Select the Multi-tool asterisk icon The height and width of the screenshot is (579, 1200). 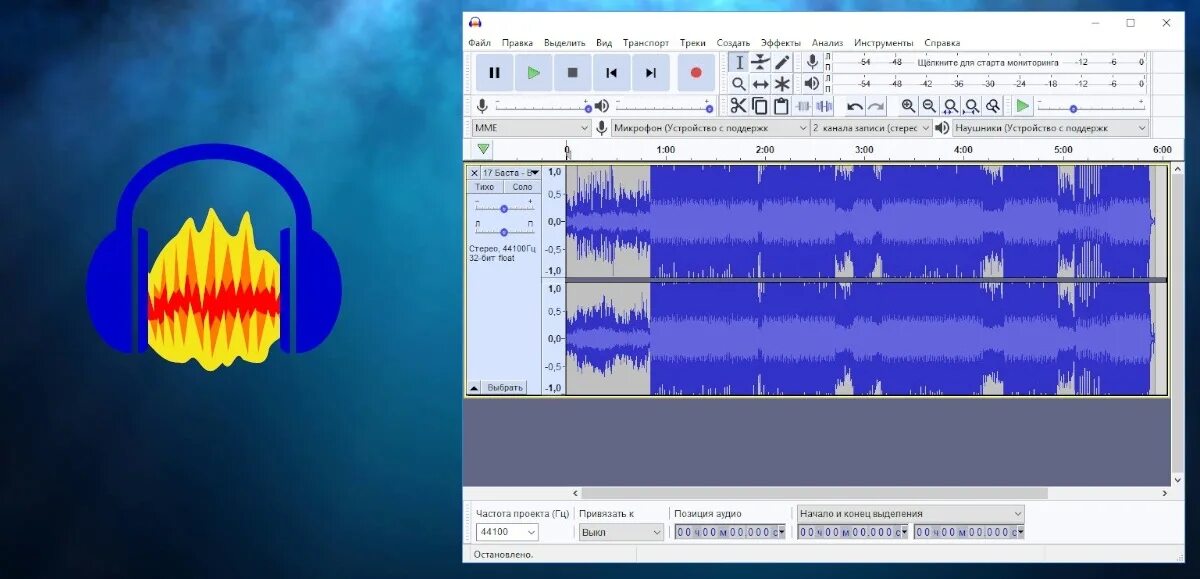click(x=782, y=84)
